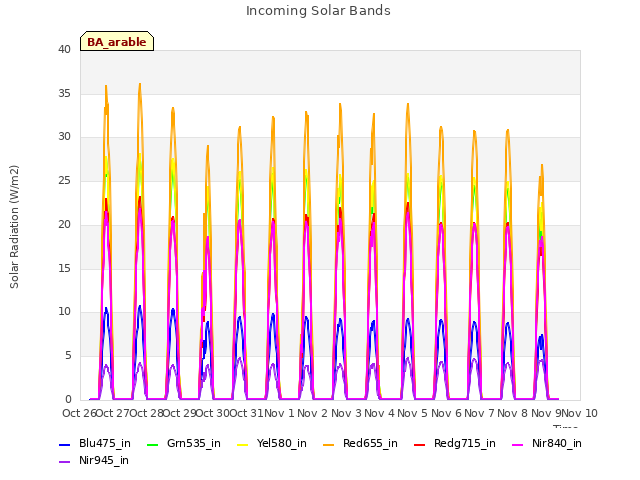
Task: Click the 15 y-axis tick value
Action: pyautogui.click(x=64, y=268)
